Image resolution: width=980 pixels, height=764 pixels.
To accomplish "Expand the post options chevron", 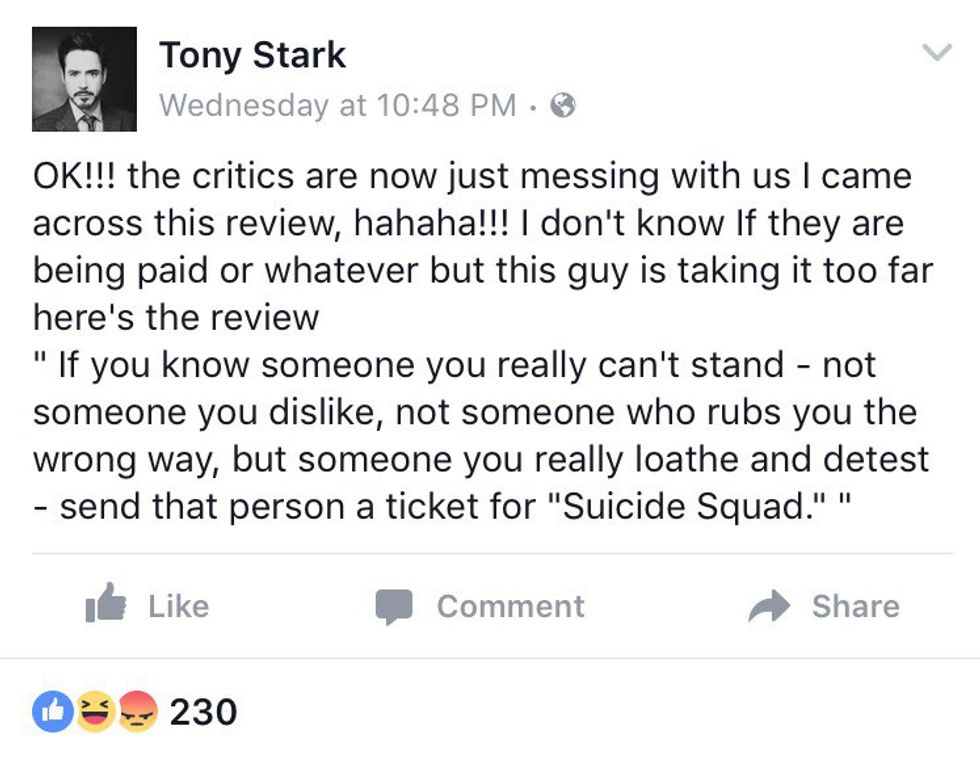I will 936,53.
